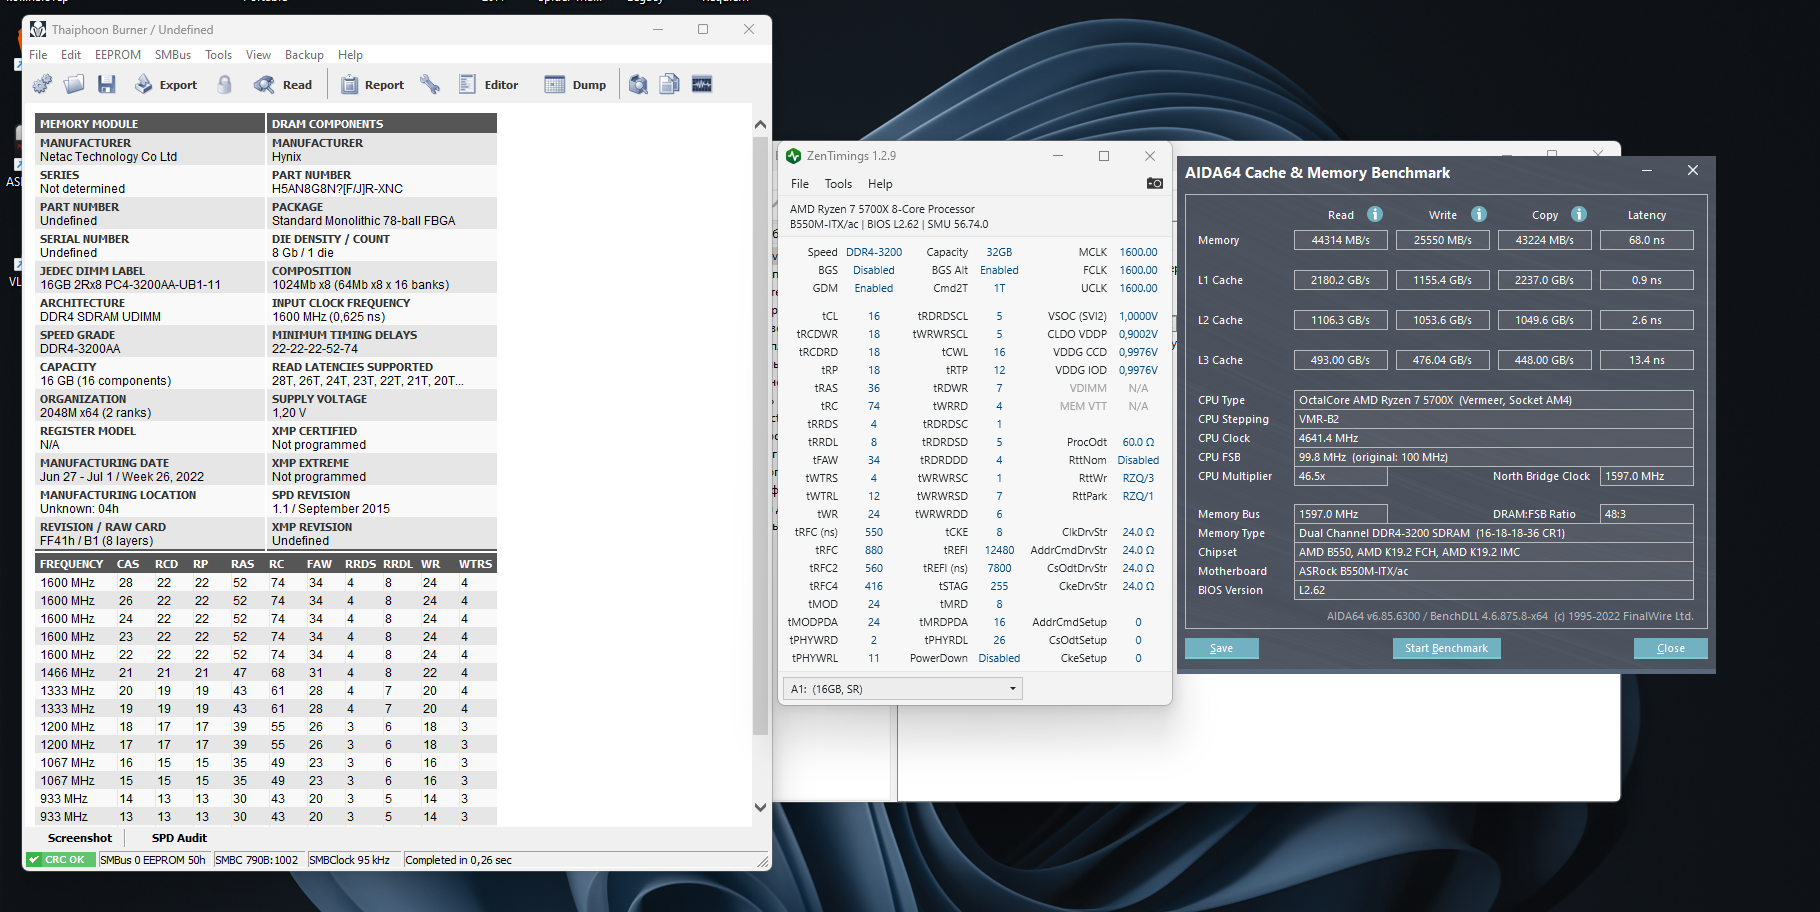Open the Report from the toolbar
The image size is (1820, 912).
pyautogui.click(x=372, y=85)
